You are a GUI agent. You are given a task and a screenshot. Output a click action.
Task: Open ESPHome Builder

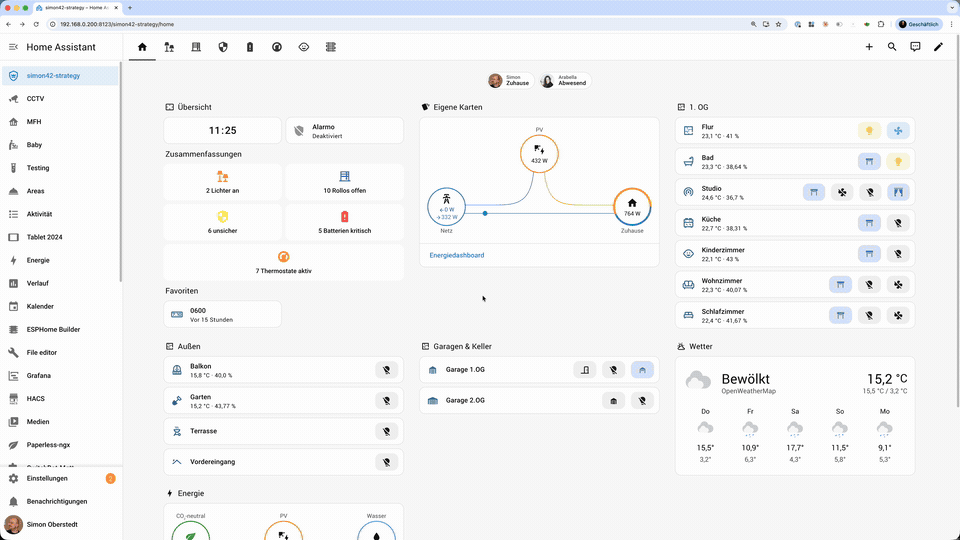point(60,329)
